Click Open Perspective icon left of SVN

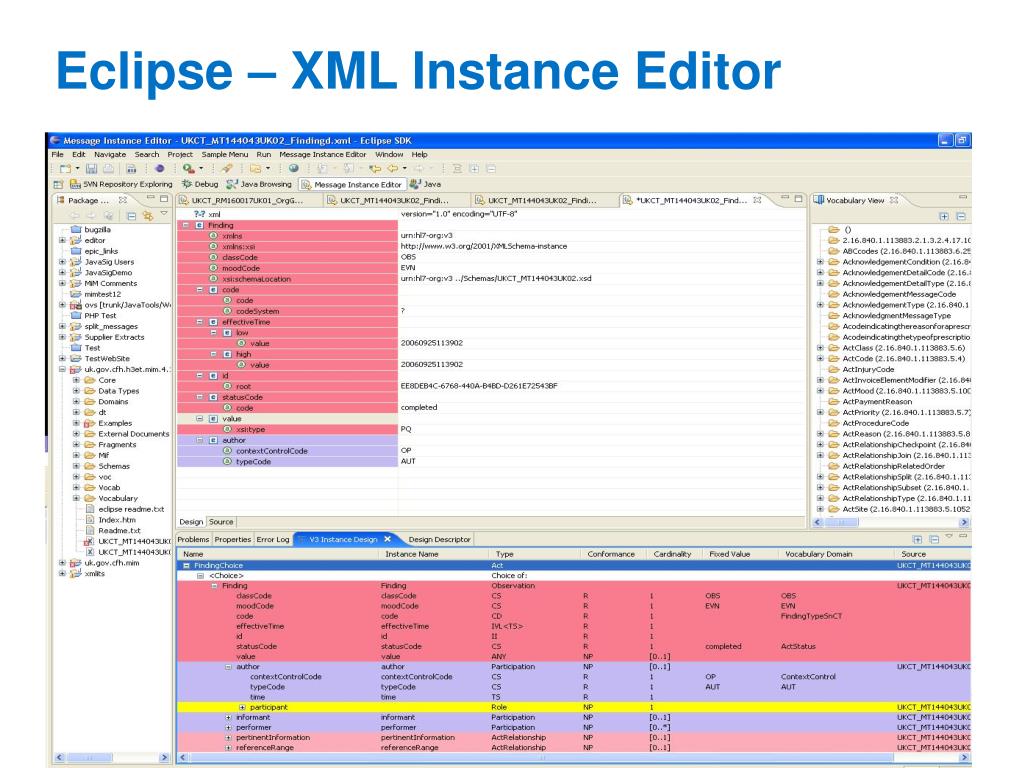click(58, 184)
